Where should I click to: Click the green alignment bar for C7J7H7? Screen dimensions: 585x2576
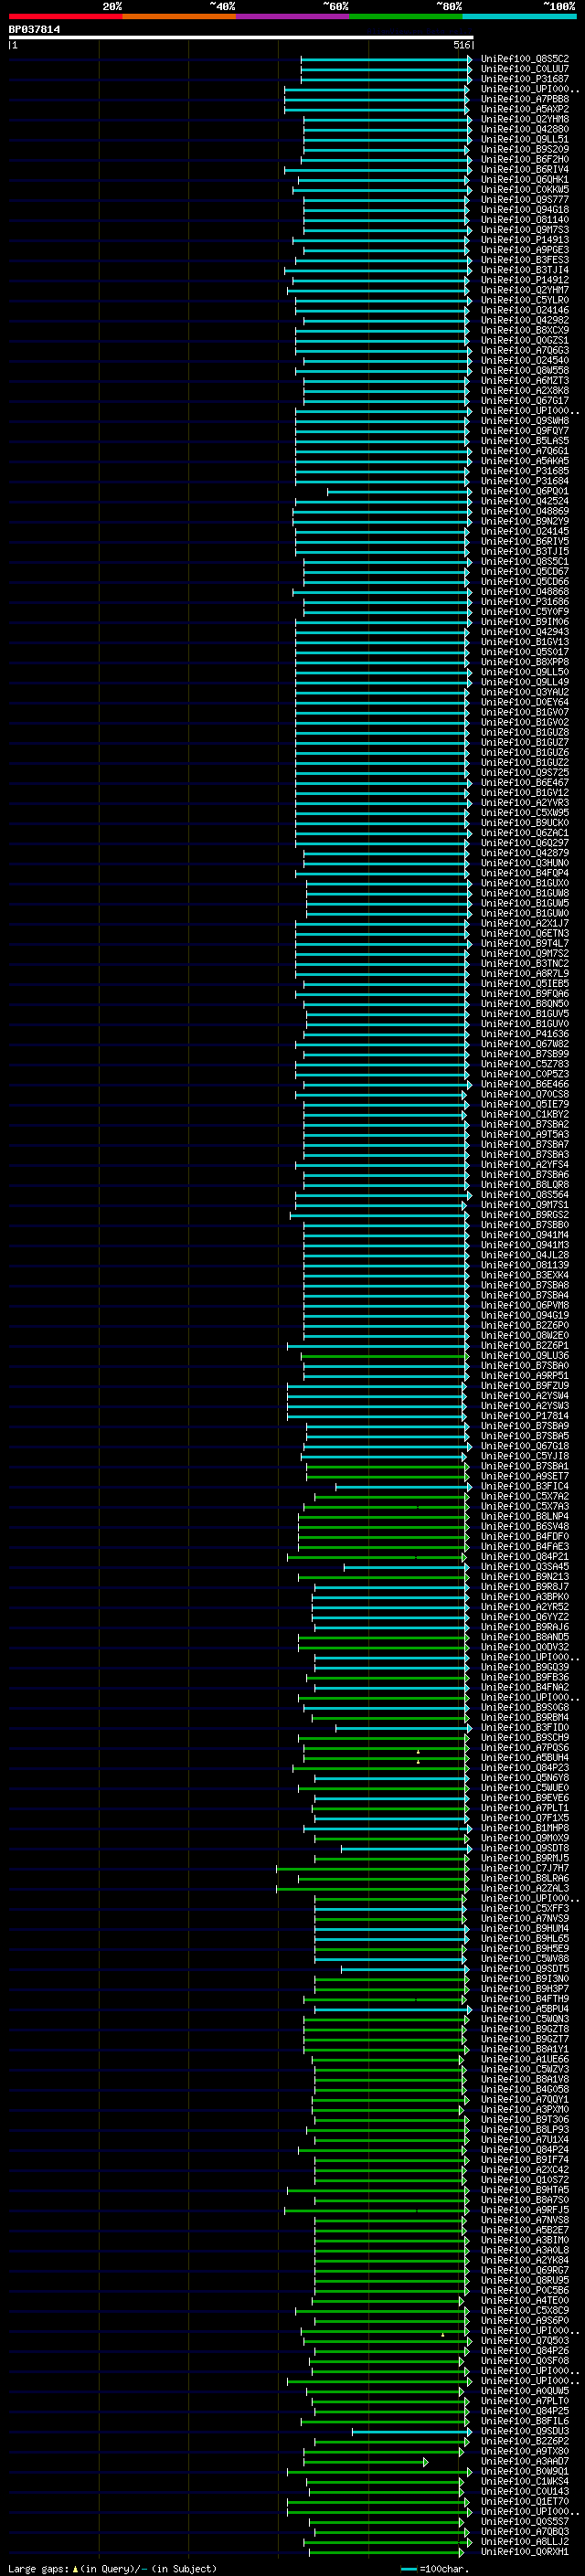pos(372,1868)
